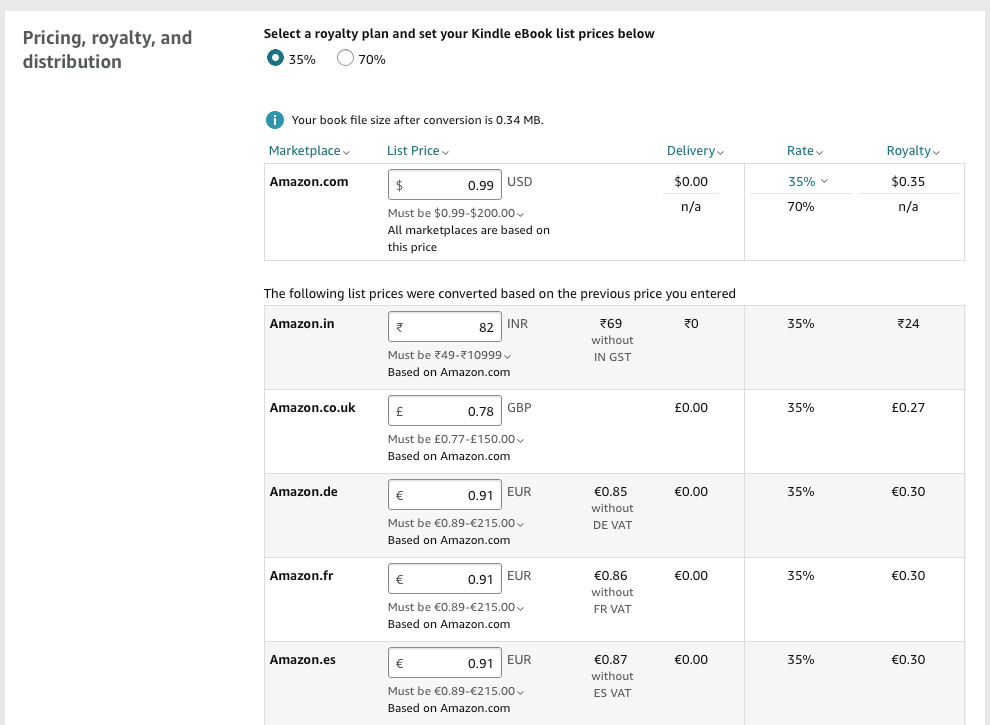990x725 pixels.
Task: Expand Amazon.fr price range requirements
Action: 520,606
